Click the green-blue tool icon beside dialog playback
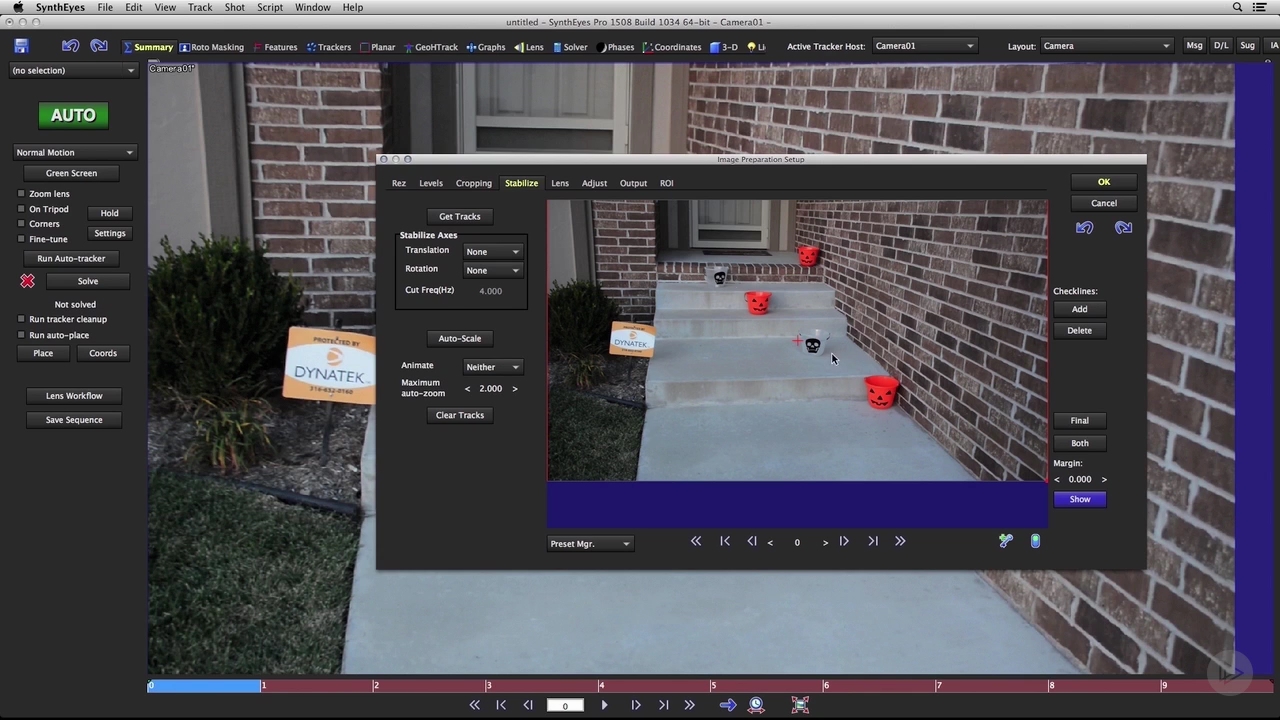The height and width of the screenshot is (720, 1280). [x=1006, y=541]
